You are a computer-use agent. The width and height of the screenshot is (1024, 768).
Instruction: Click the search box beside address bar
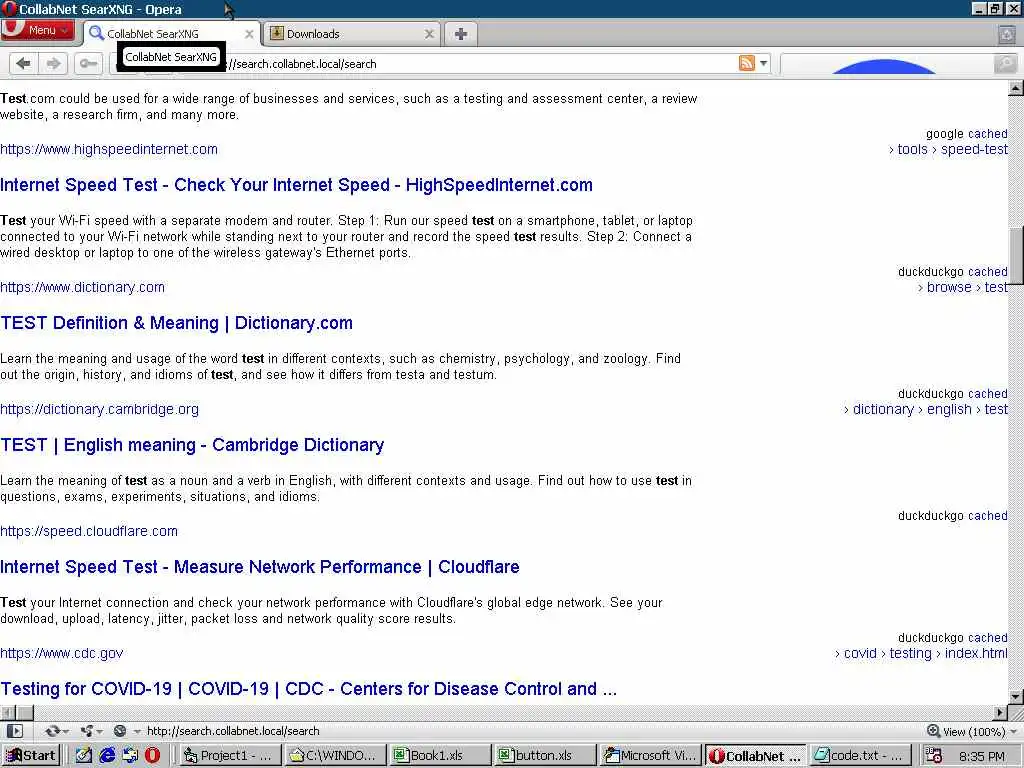886,64
